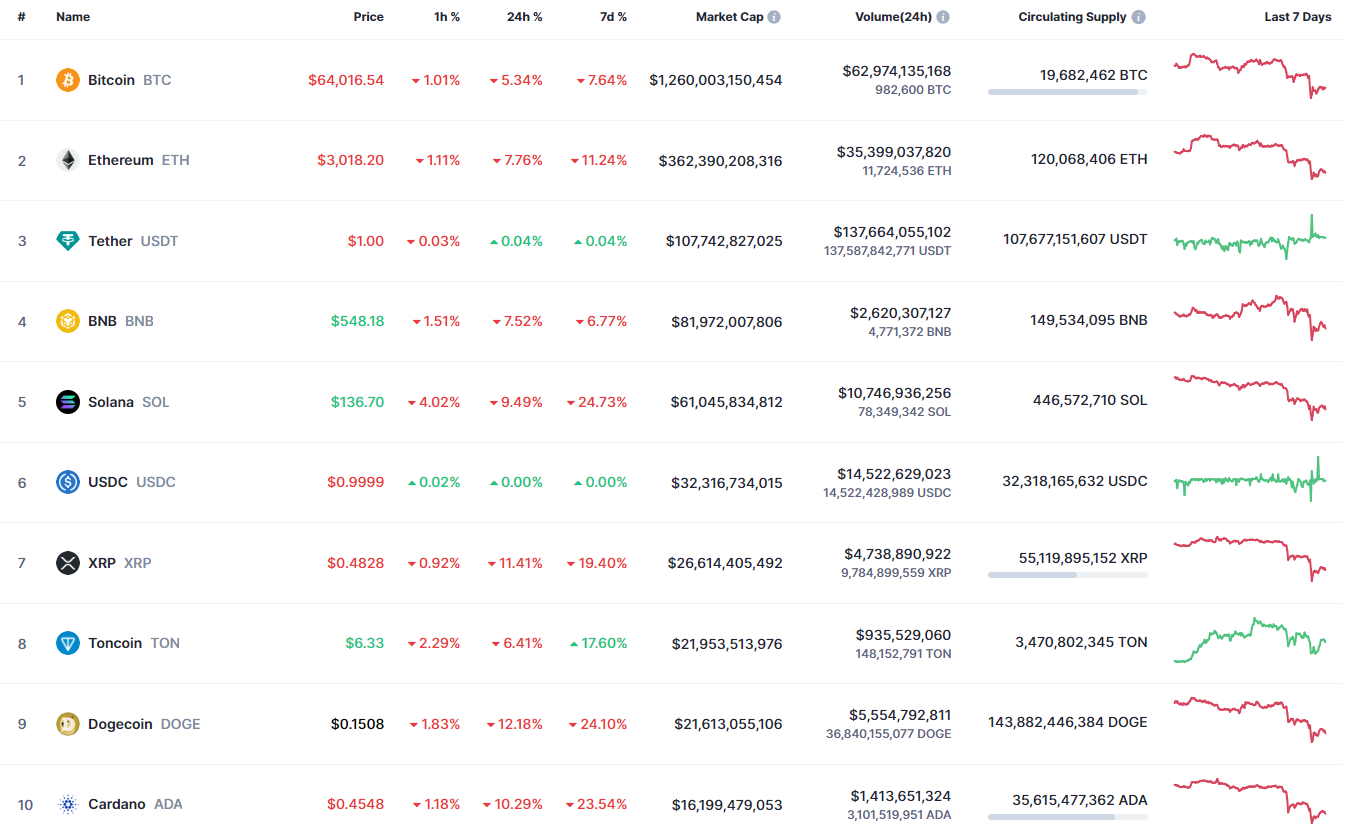Viewport: 1347px width, 835px height.
Task: Click the Ethereum logo icon
Action: (x=68, y=160)
